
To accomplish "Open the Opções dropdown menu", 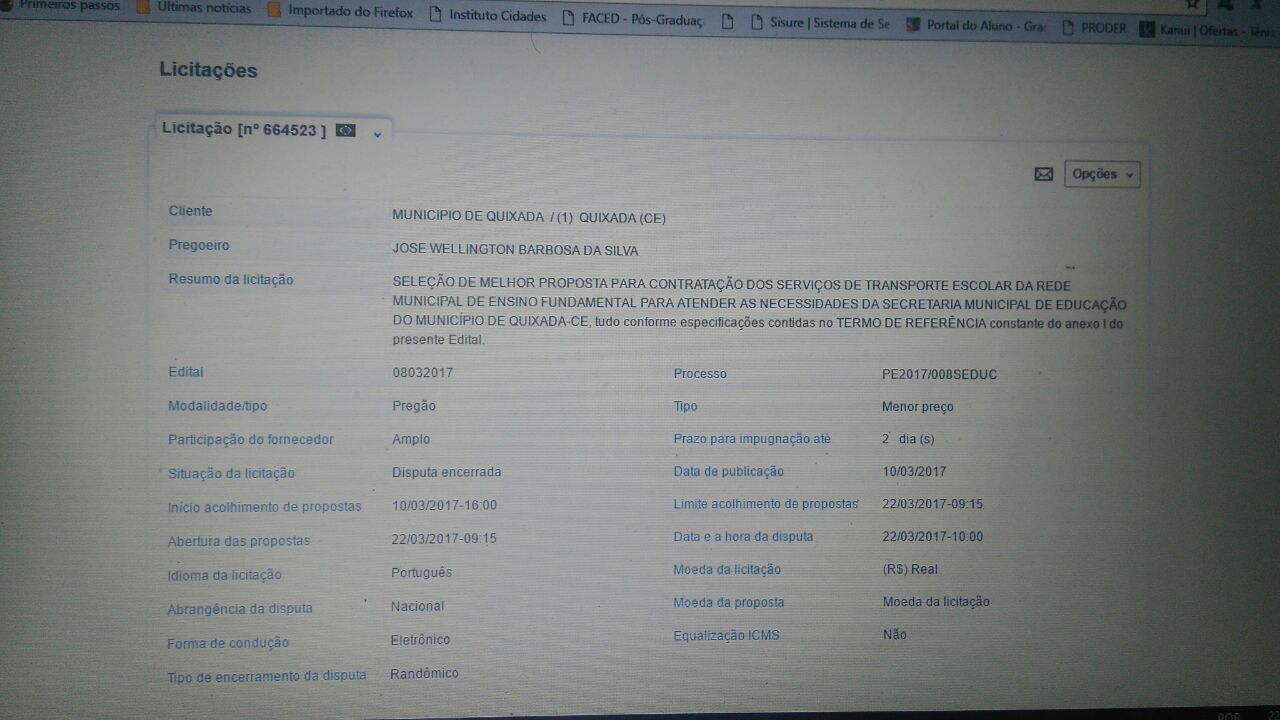I will (1102, 174).
